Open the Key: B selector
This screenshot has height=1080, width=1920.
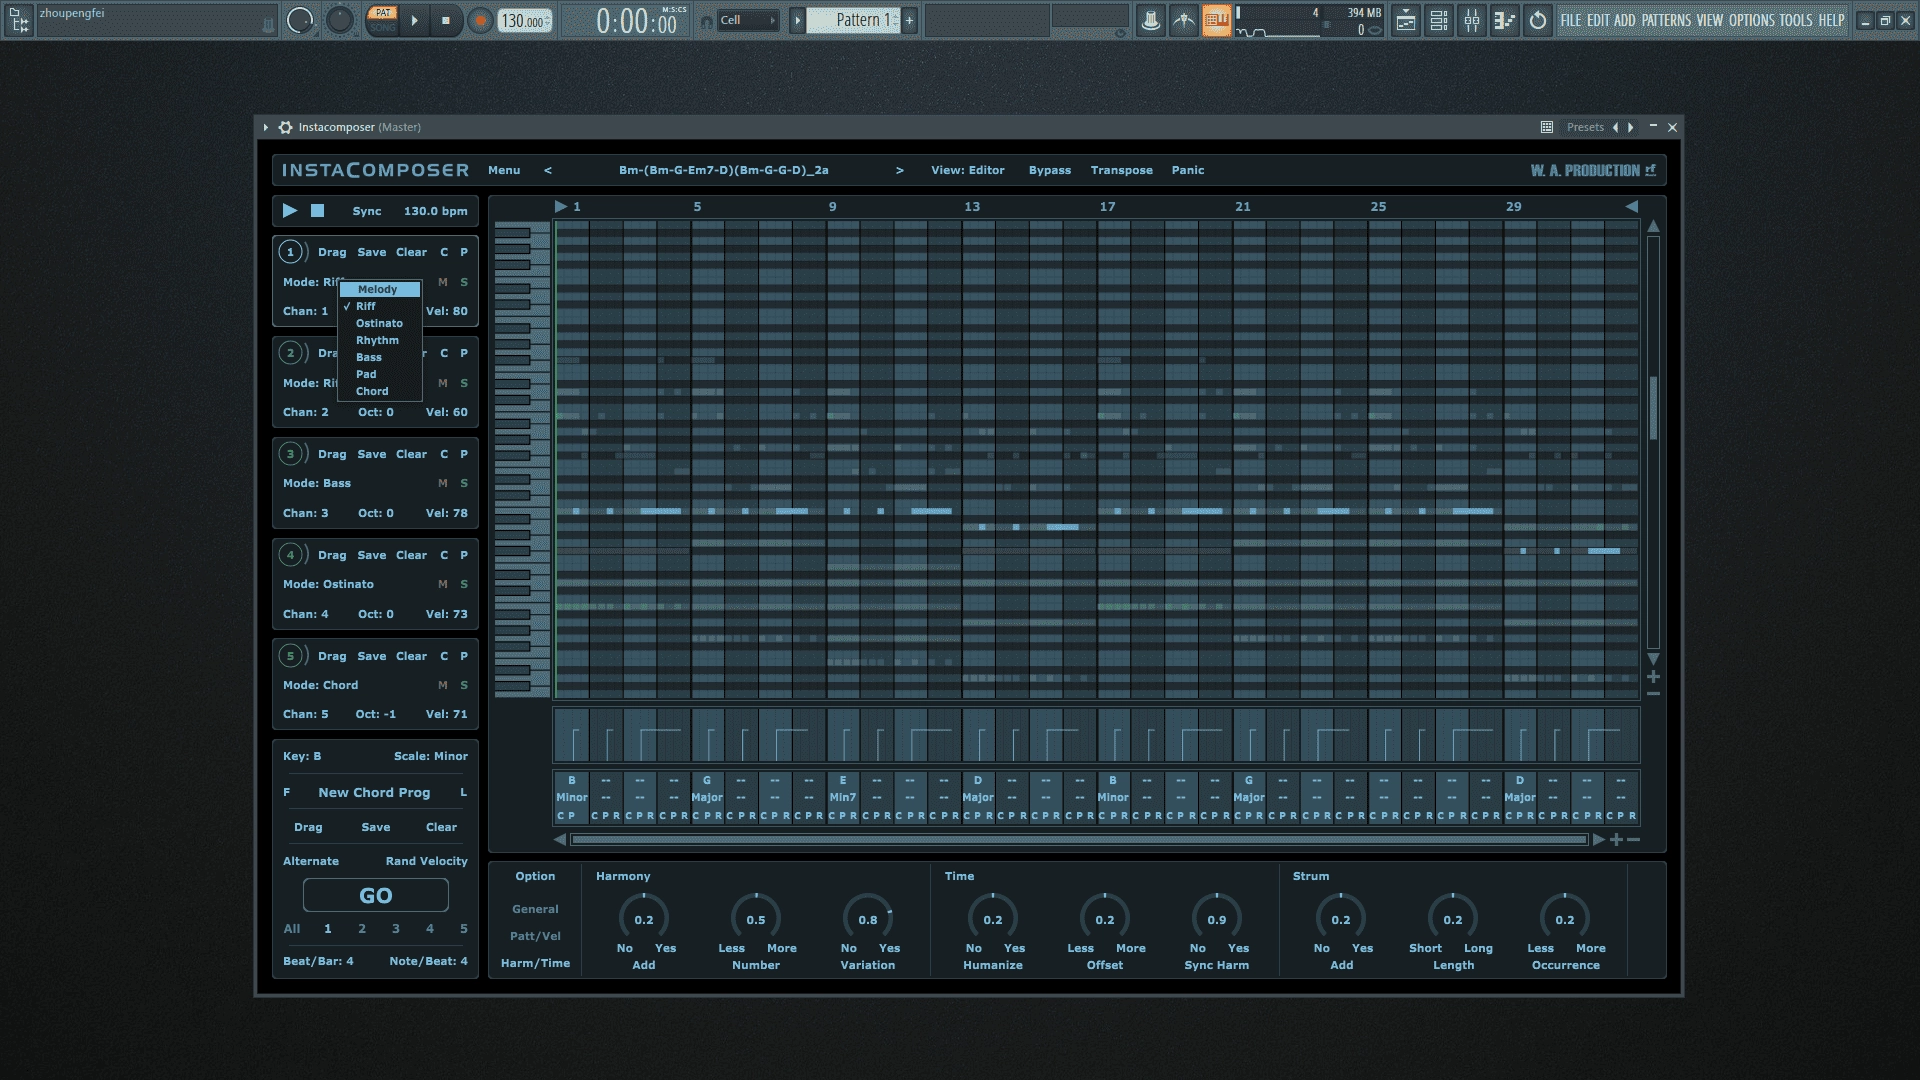point(302,756)
